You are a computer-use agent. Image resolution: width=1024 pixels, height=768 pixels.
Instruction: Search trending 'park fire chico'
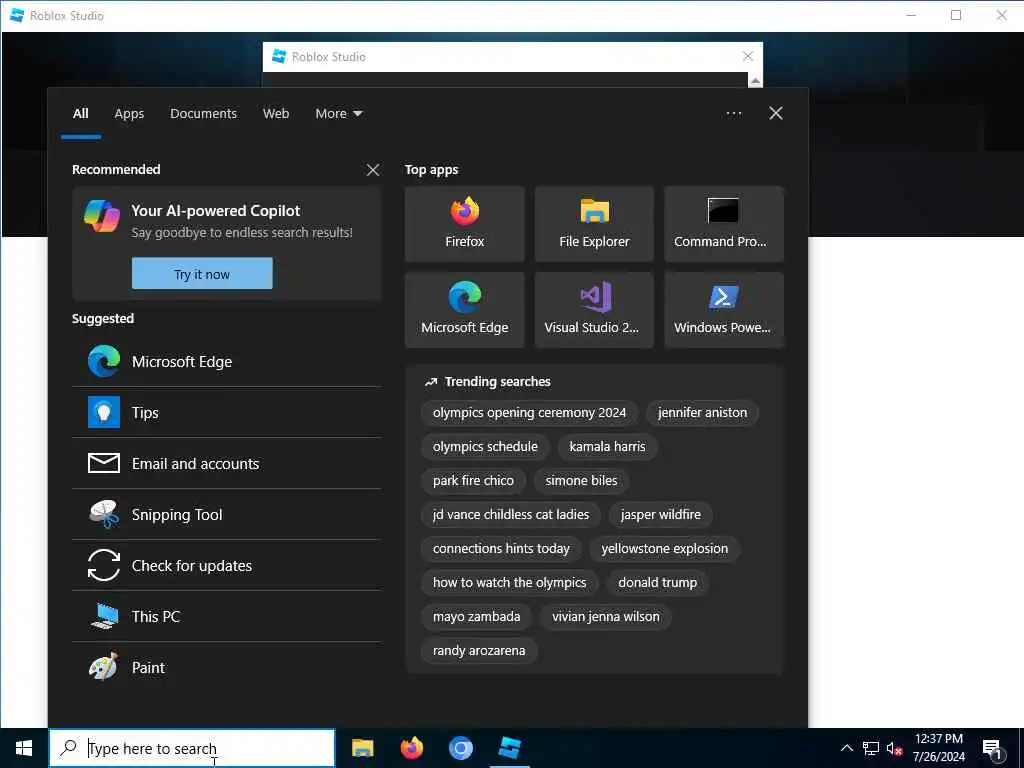[x=473, y=481]
